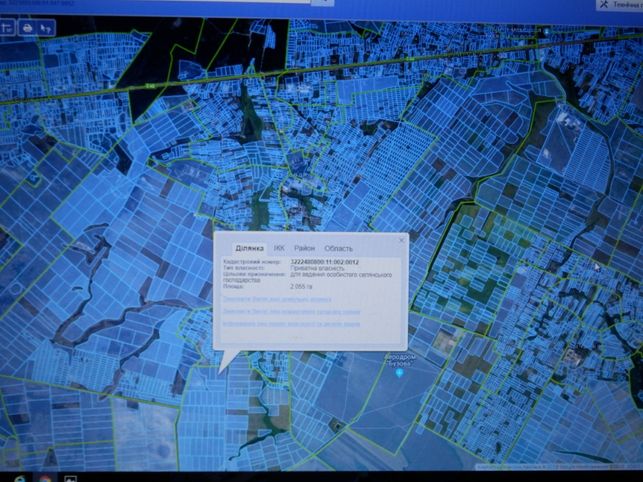Open Google Chrome from the taskbar
The width and height of the screenshot is (643, 482).
(x=46, y=479)
